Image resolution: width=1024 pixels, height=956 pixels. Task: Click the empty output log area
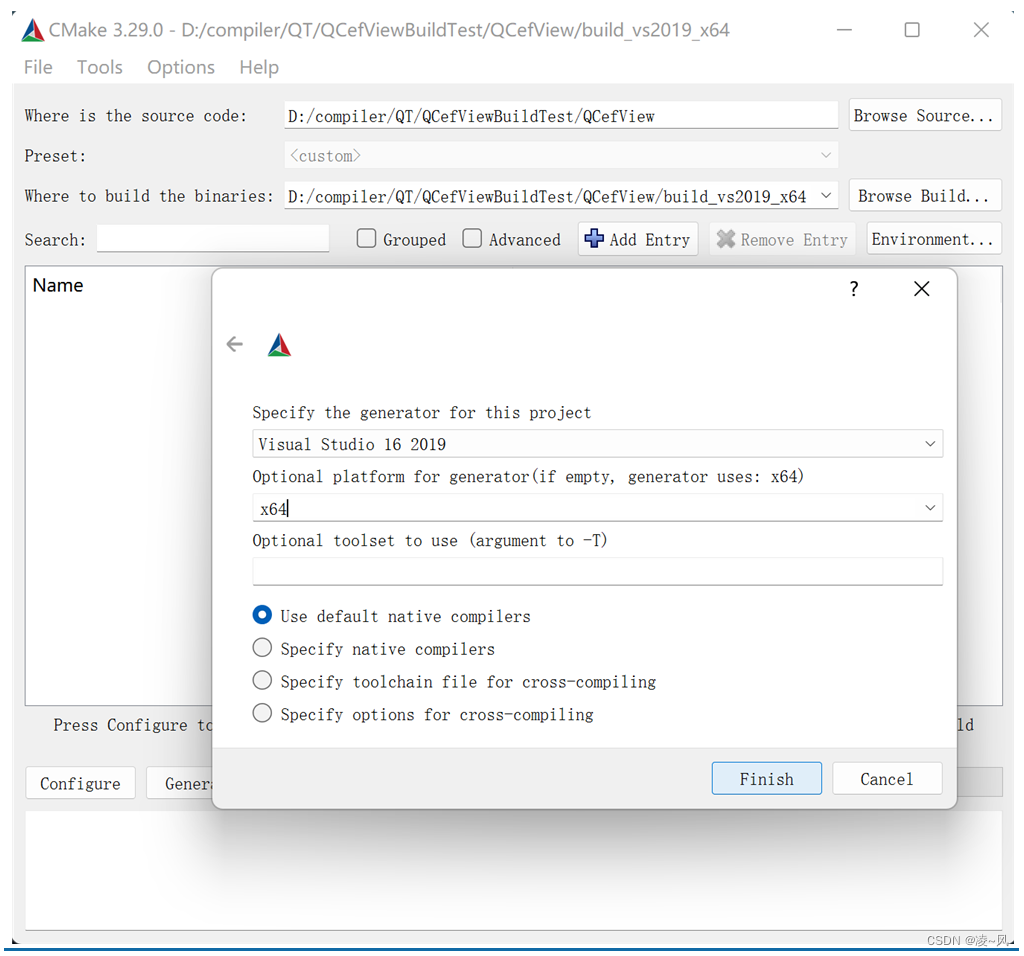(x=513, y=870)
